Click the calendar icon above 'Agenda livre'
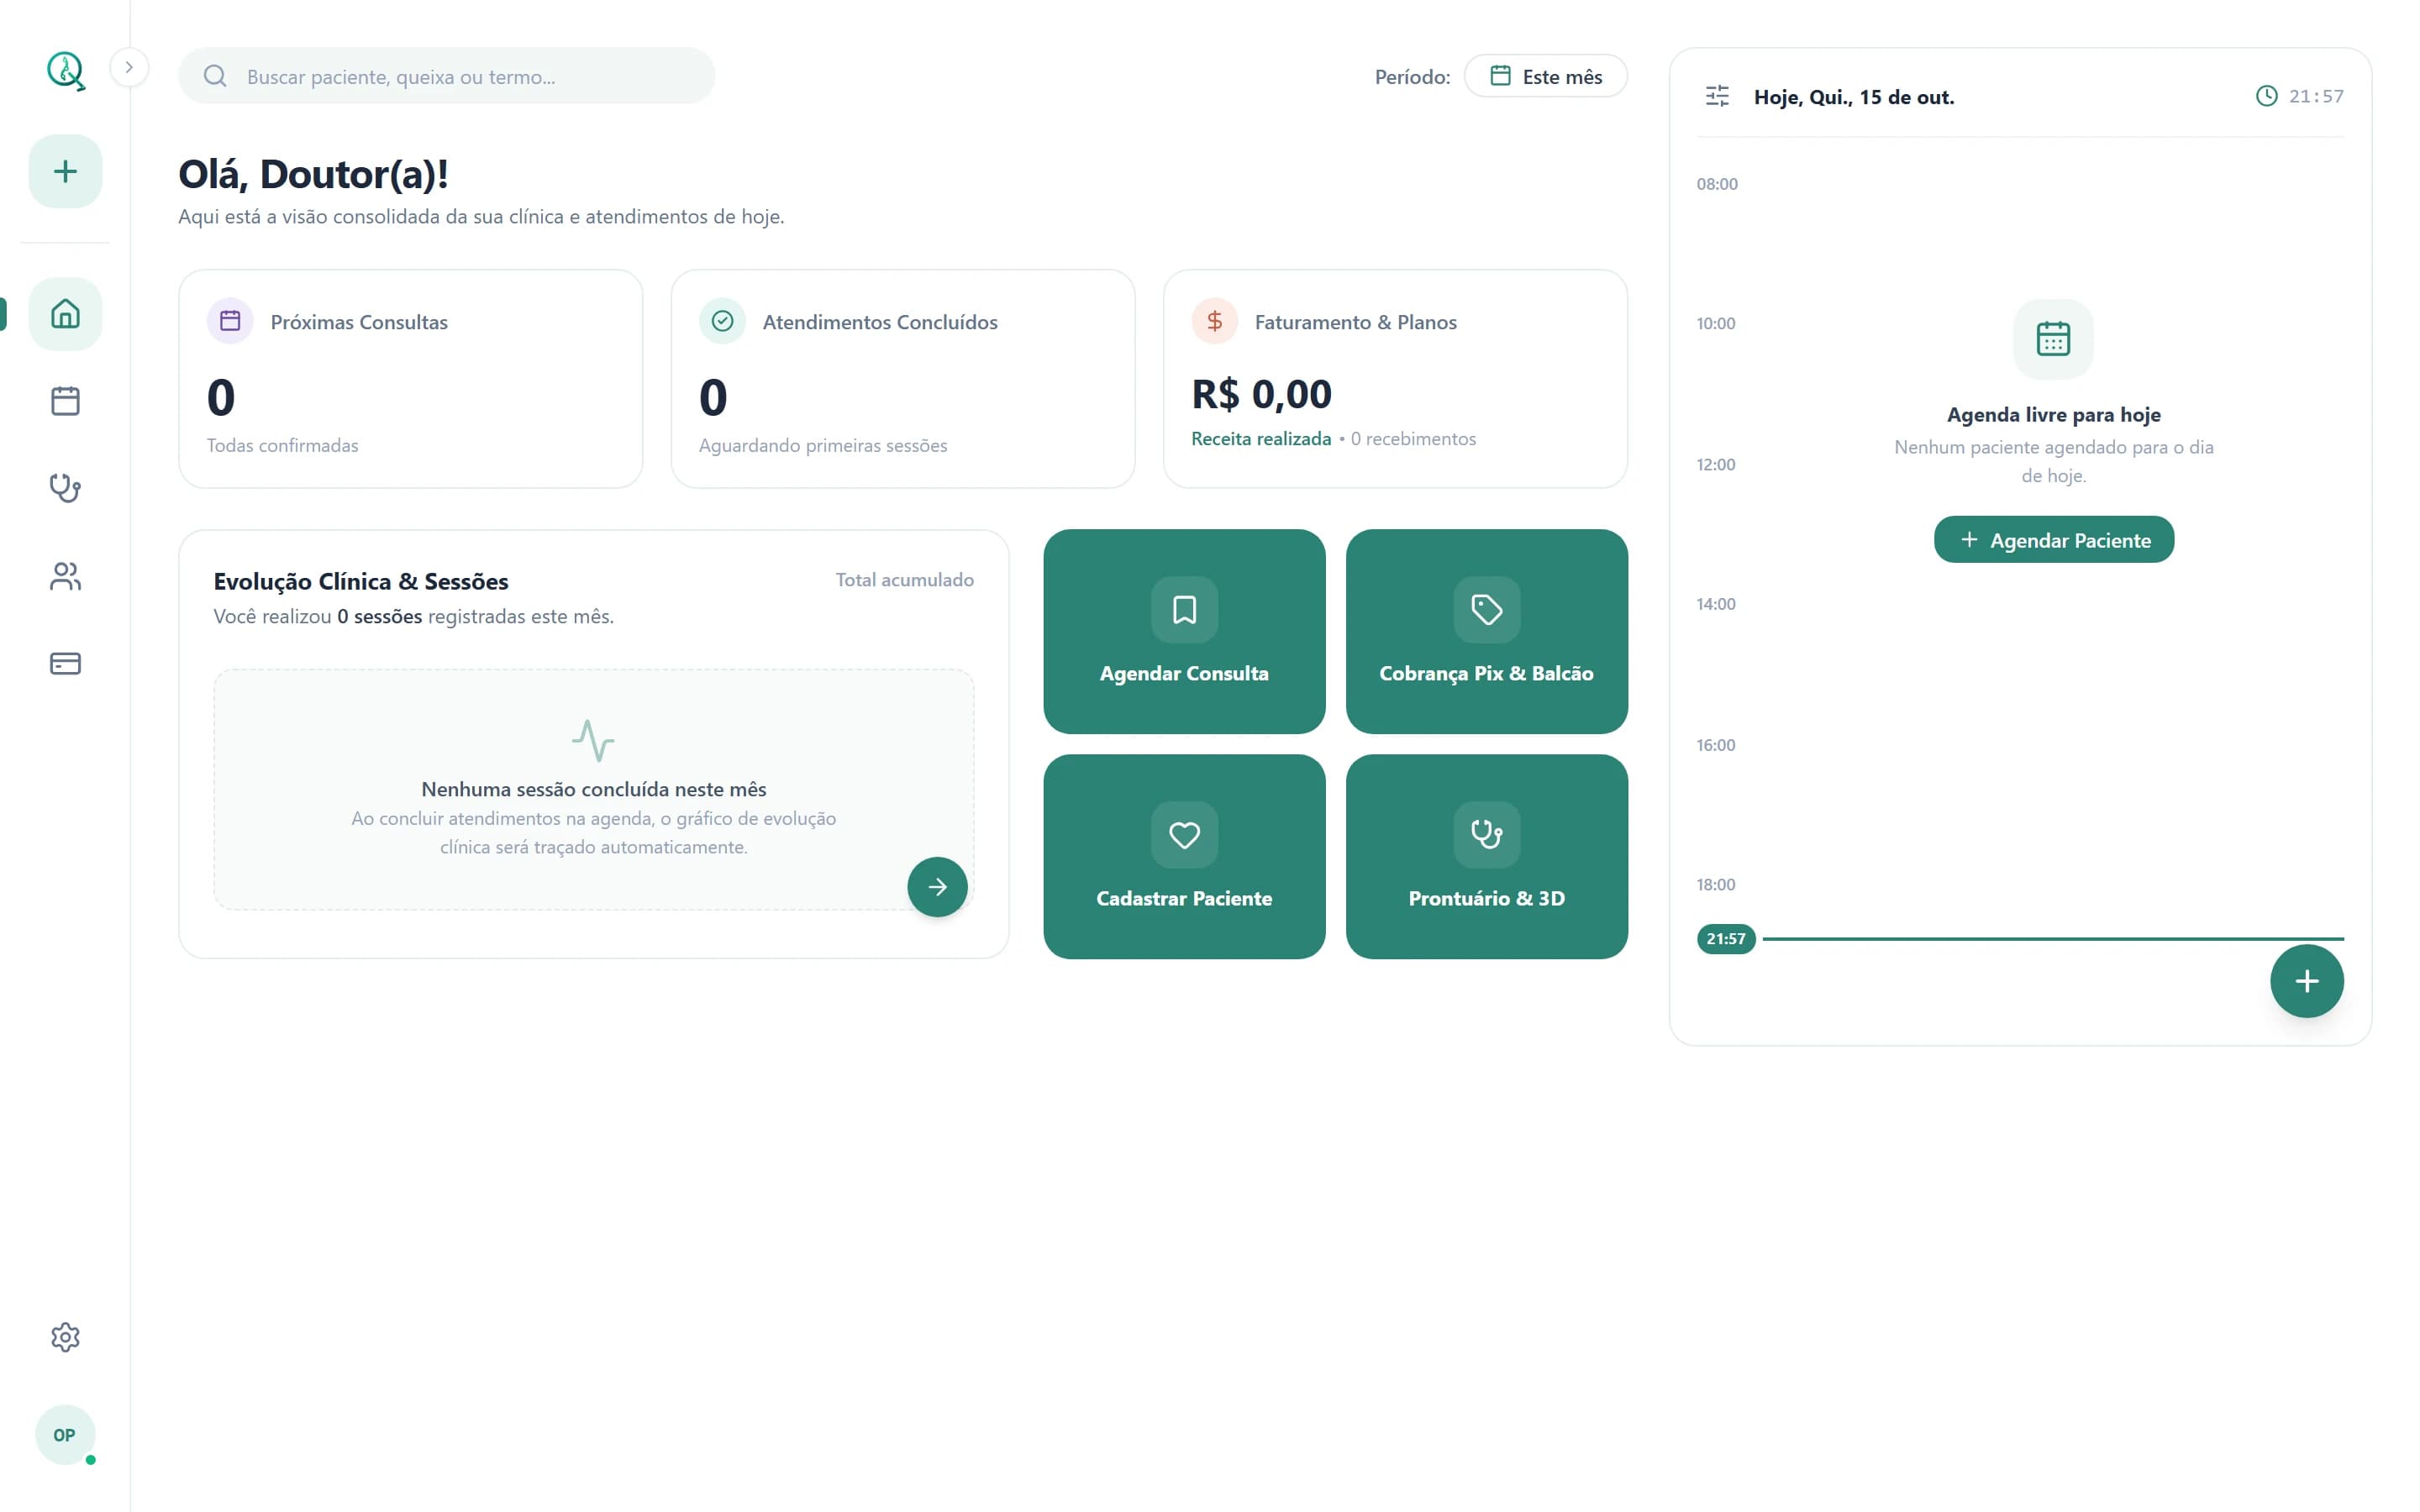 [2053, 339]
